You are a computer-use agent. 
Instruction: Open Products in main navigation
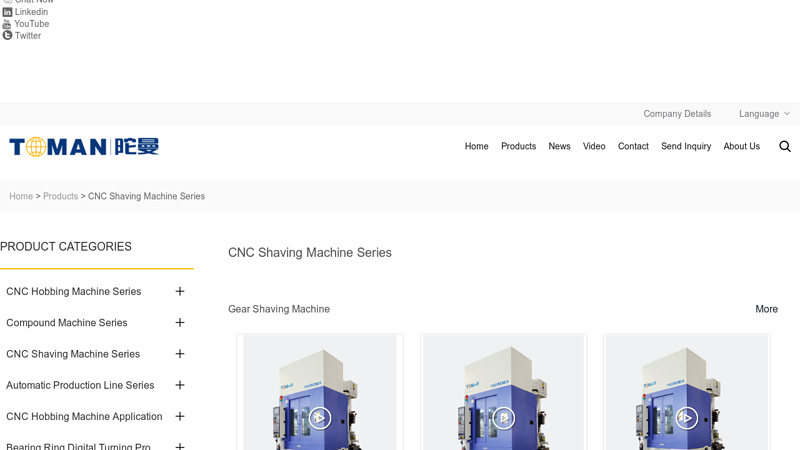[518, 146]
